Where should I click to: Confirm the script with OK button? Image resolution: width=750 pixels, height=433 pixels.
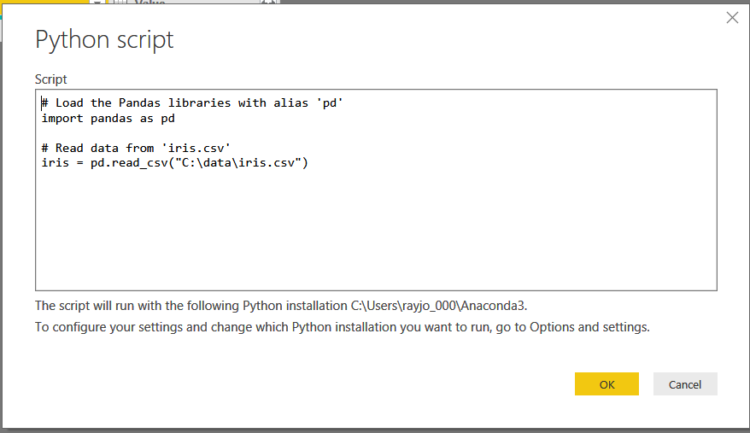(x=607, y=384)
